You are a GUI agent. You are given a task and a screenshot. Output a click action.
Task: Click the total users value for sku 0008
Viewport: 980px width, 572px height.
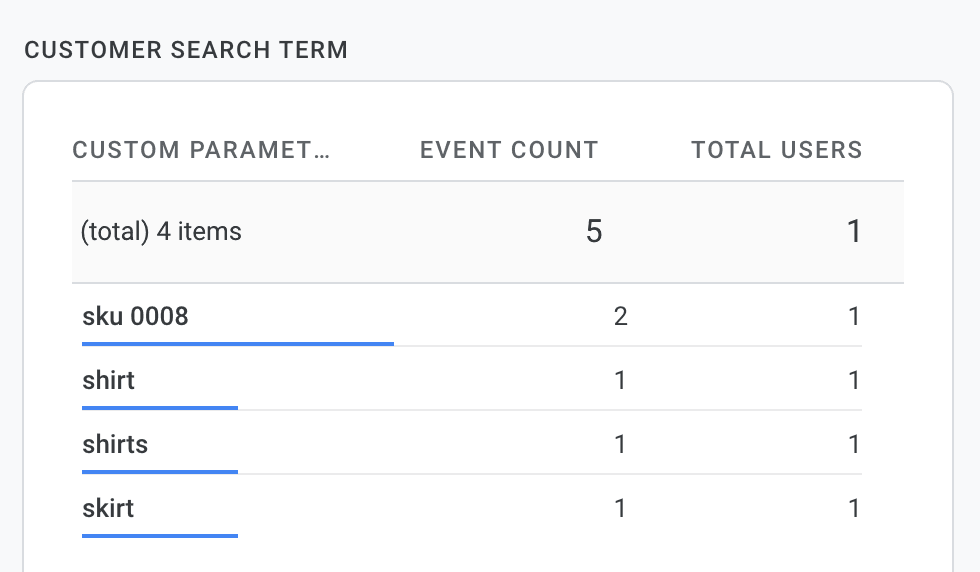point(853,317)
